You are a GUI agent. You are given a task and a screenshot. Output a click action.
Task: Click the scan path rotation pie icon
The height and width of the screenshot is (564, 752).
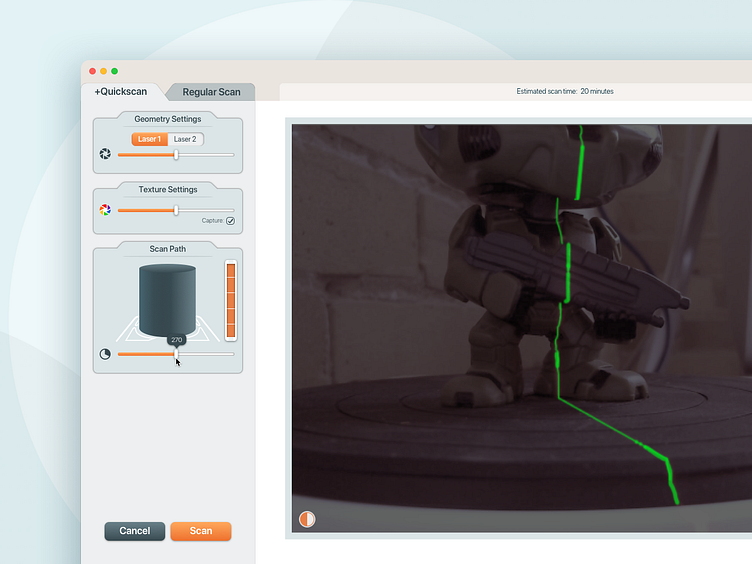(x=105, y=354)
